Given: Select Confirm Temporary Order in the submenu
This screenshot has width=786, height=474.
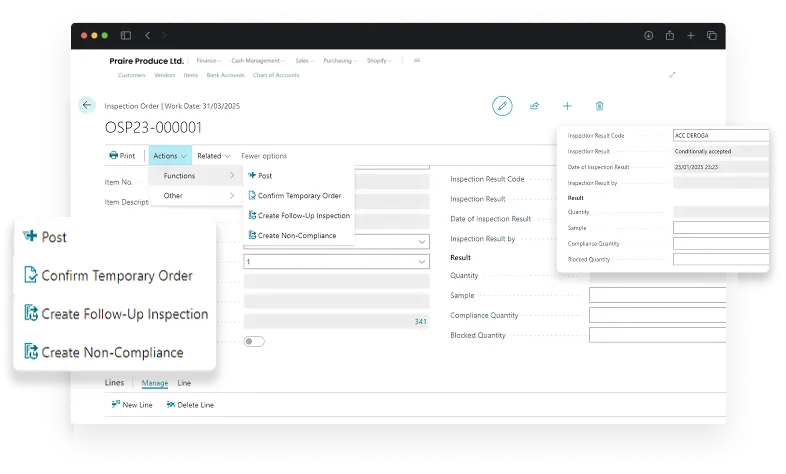Looking at the screenshot, I should 298,195.
